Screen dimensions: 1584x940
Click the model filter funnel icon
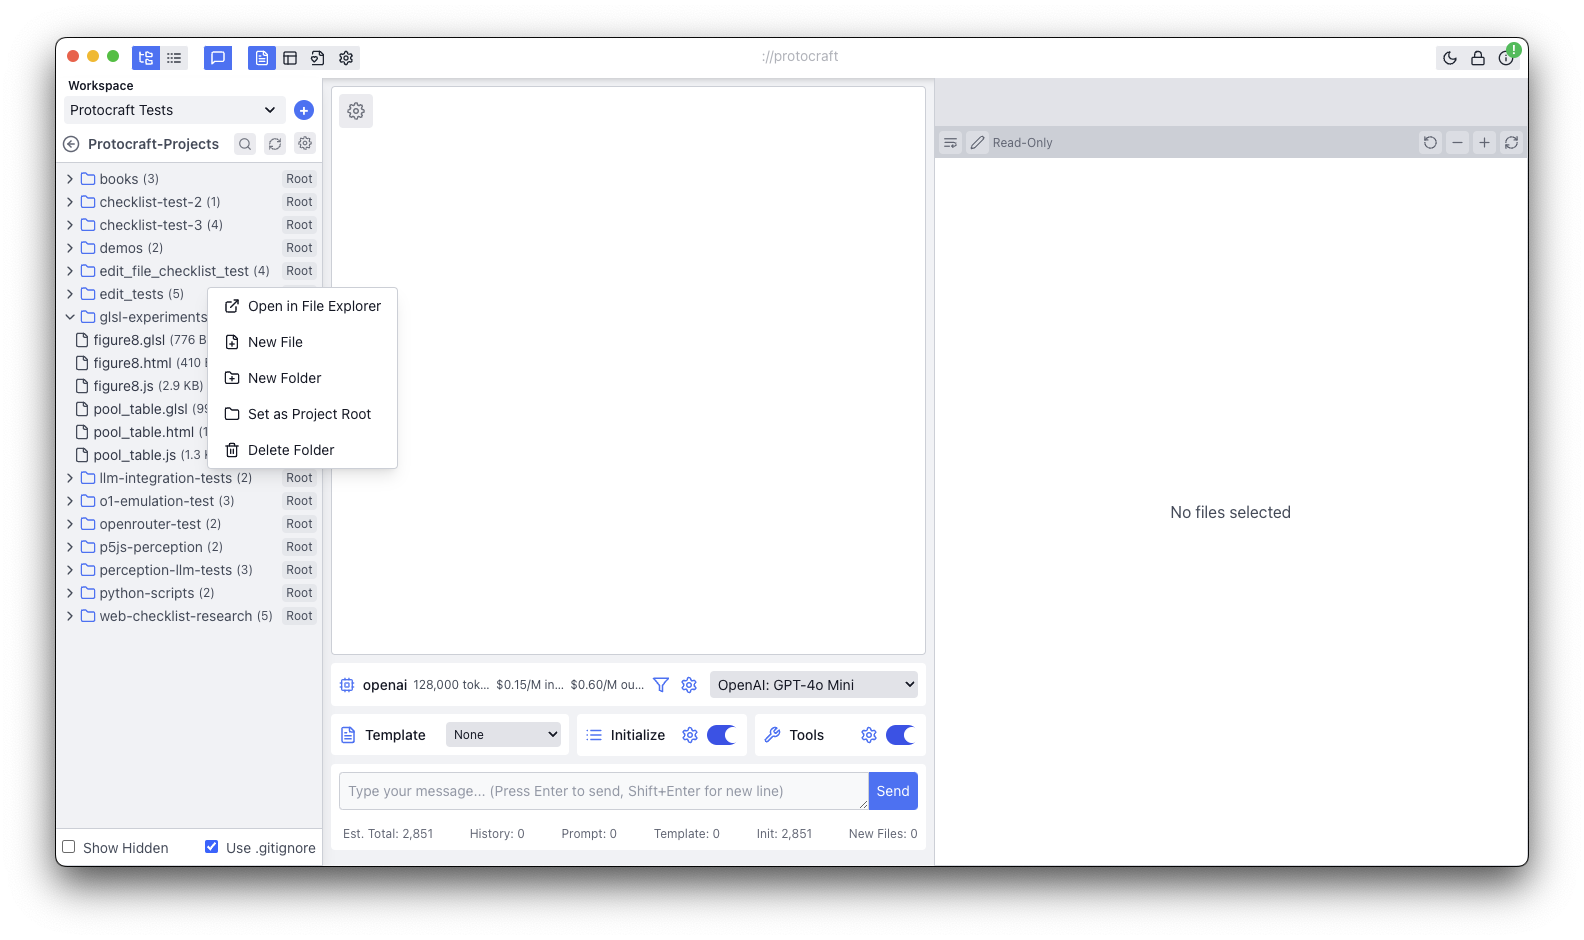coord(661,685)
